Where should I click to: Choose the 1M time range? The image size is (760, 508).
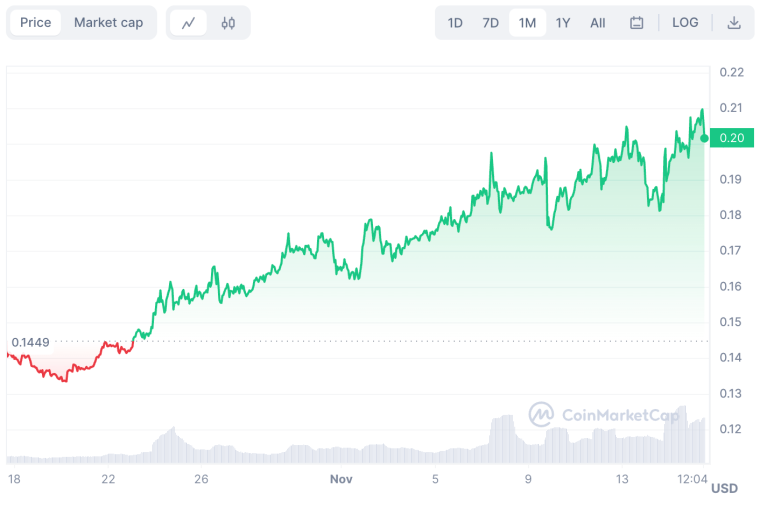[527, 23]
